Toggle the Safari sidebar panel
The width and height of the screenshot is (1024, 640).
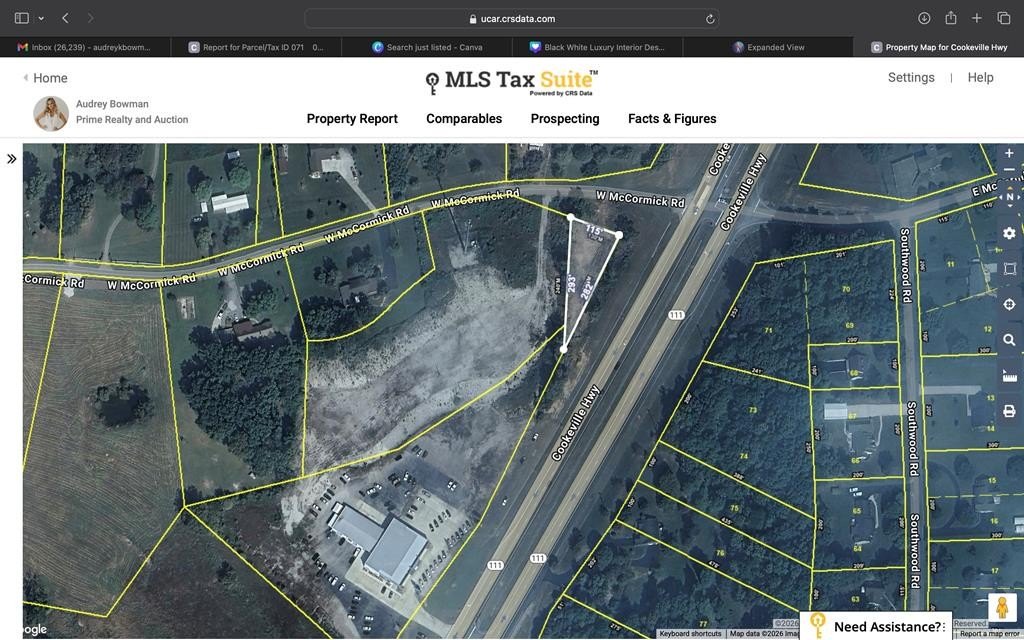click(21, 18)
